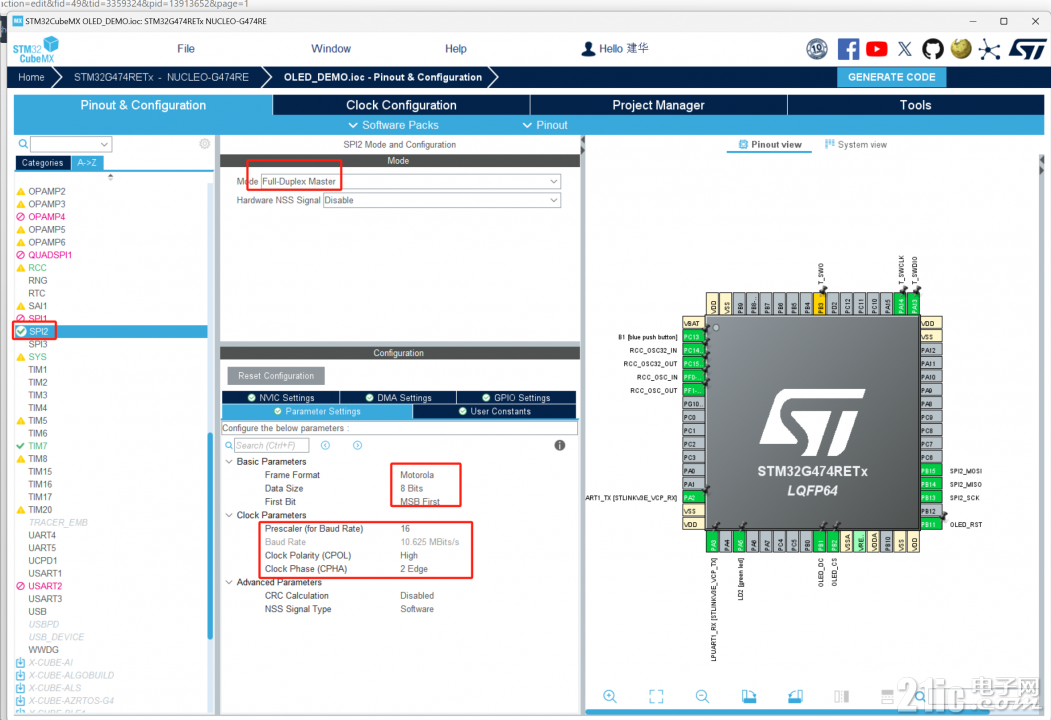This screenshot has height=720, width=1051.
Task: Expand the Software Packs menu
Action: pyautogui.click(x=393, y=125)
